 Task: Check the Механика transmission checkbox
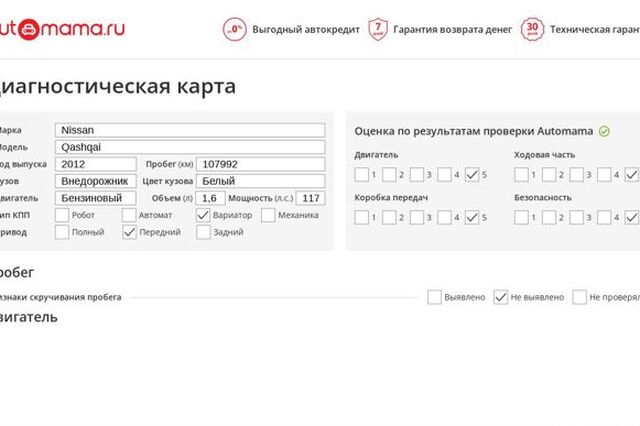click(268, 215)
